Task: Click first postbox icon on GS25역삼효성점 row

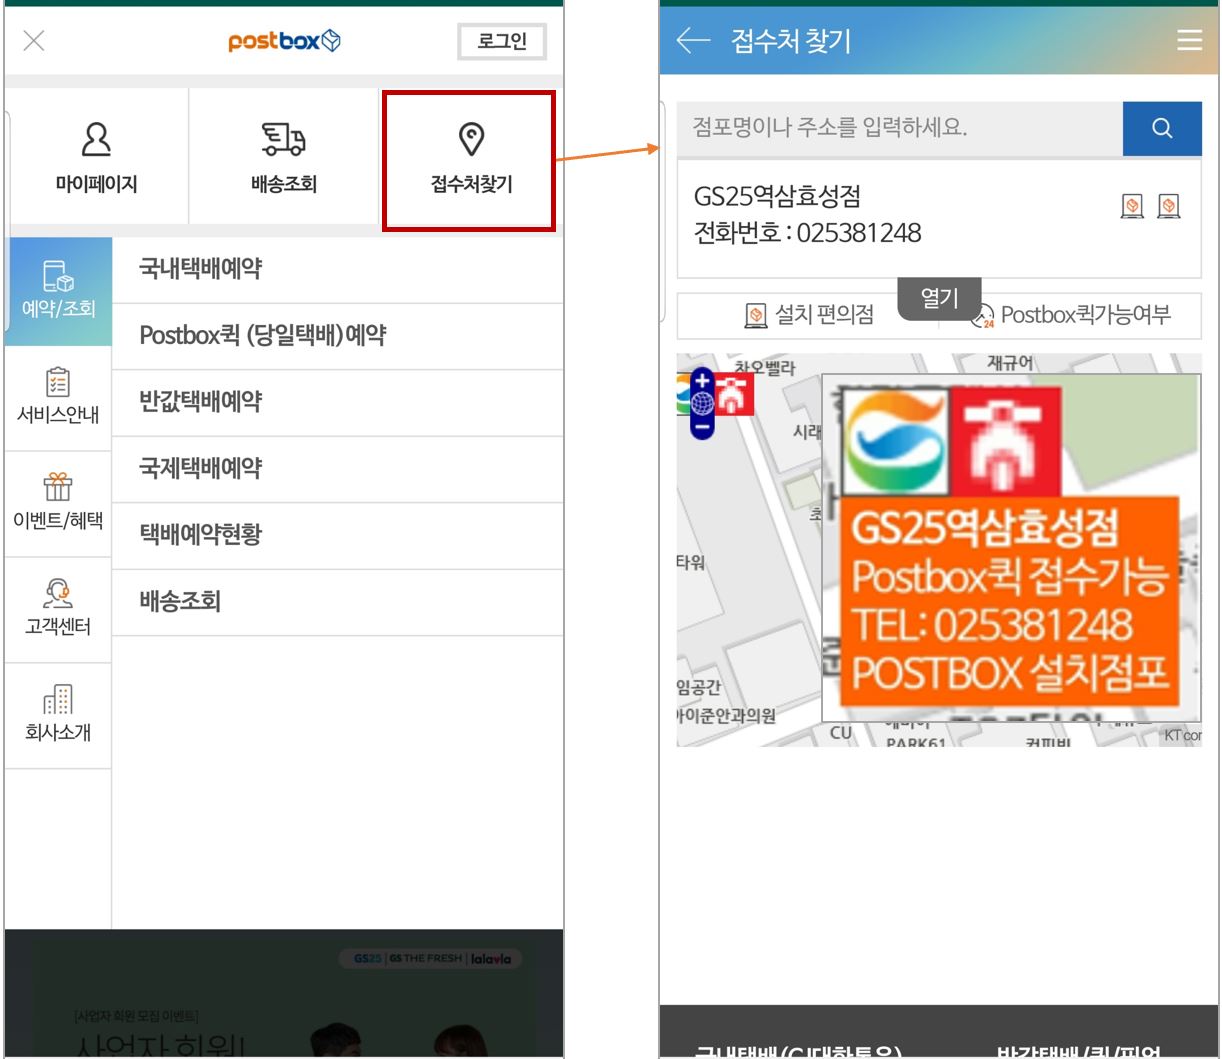Action: coord(1132,207)
